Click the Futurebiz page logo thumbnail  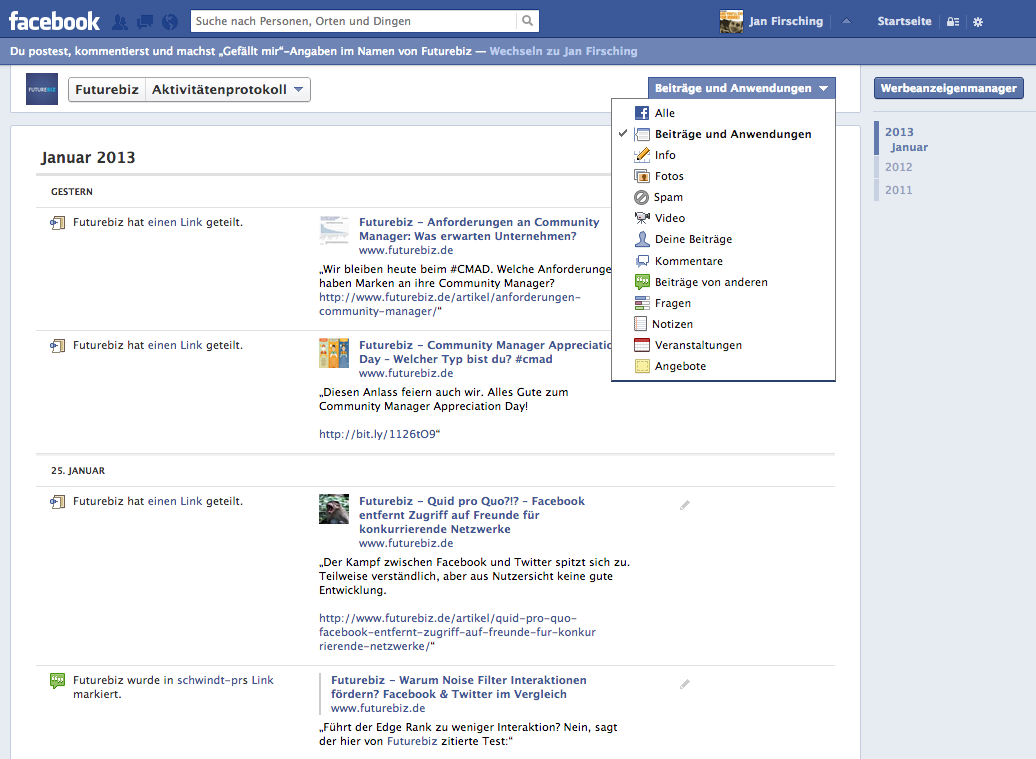point(42,89)
